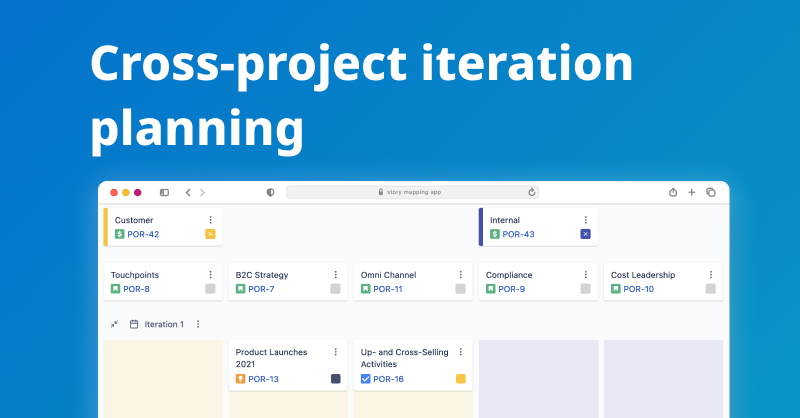The height and width of the screenshot is (418, 800).
Task: Open the B2C Strategy card's three-dot menu
Action: click(335, 275)
